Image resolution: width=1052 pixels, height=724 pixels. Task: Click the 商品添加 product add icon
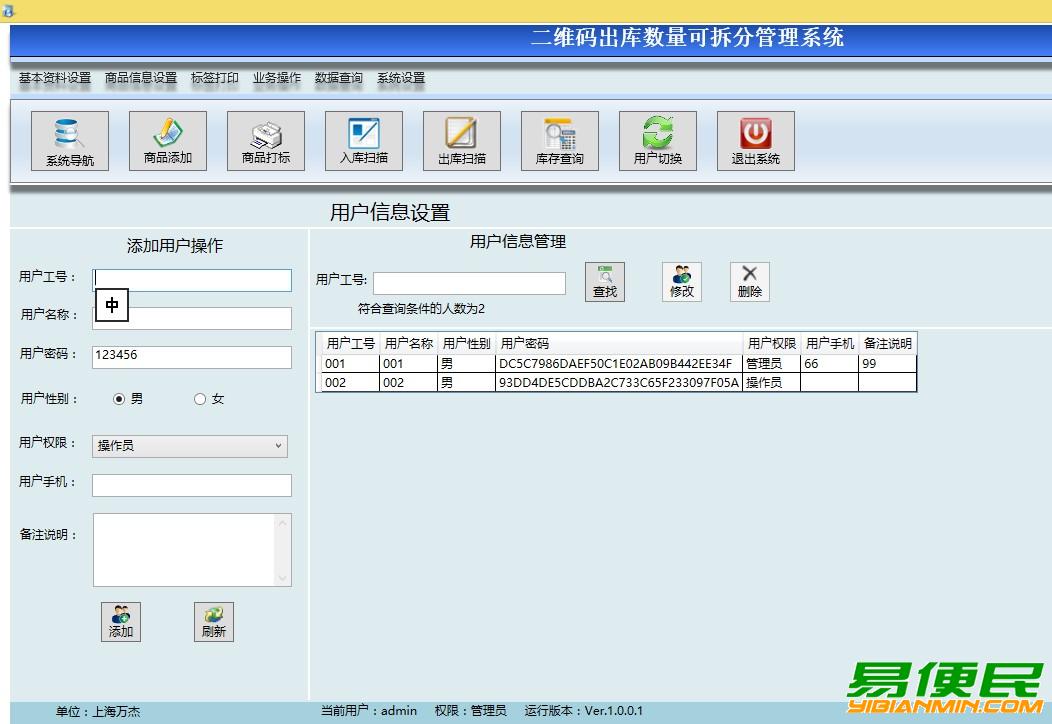coord(167,141)
